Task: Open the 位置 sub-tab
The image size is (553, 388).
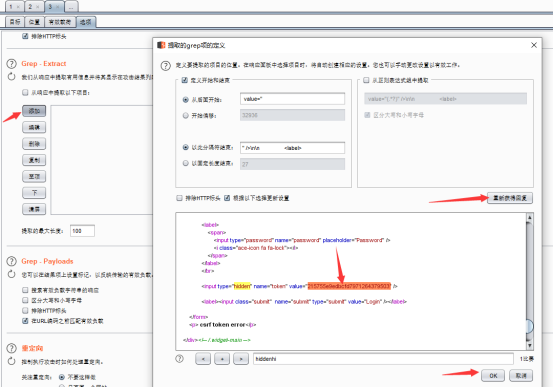Action: pos(35,22)
